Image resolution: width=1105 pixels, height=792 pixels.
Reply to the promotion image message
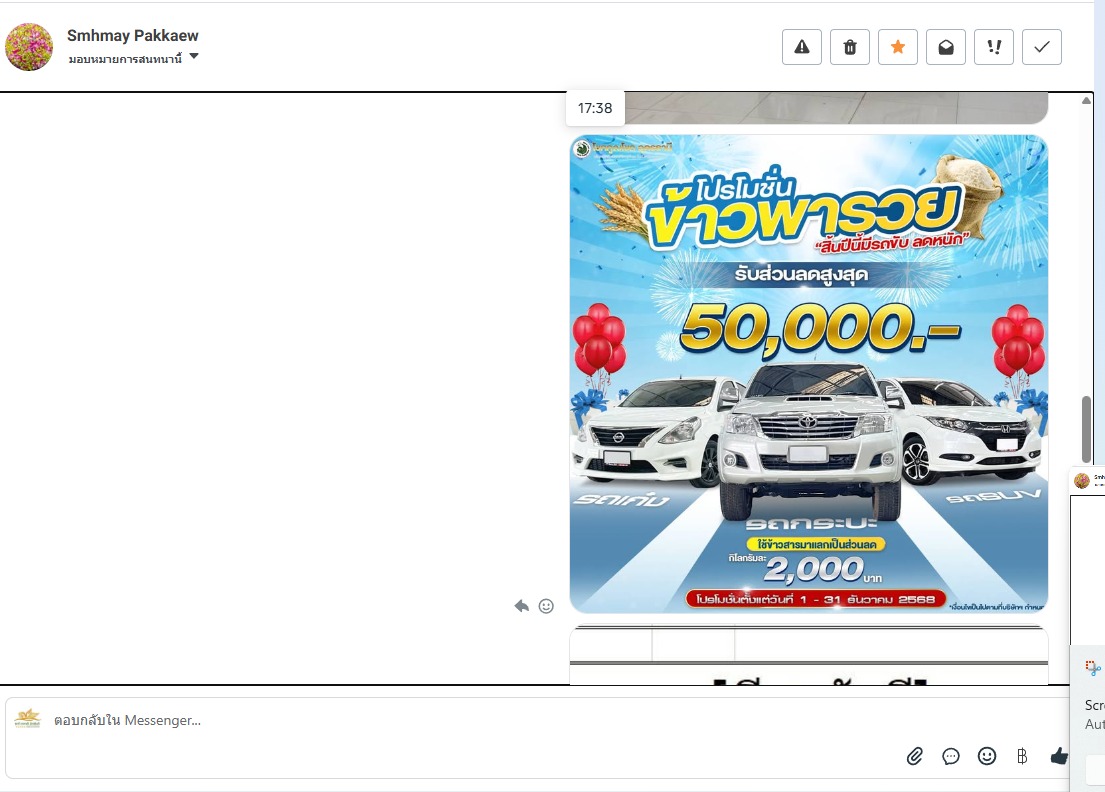click(521, 606)
